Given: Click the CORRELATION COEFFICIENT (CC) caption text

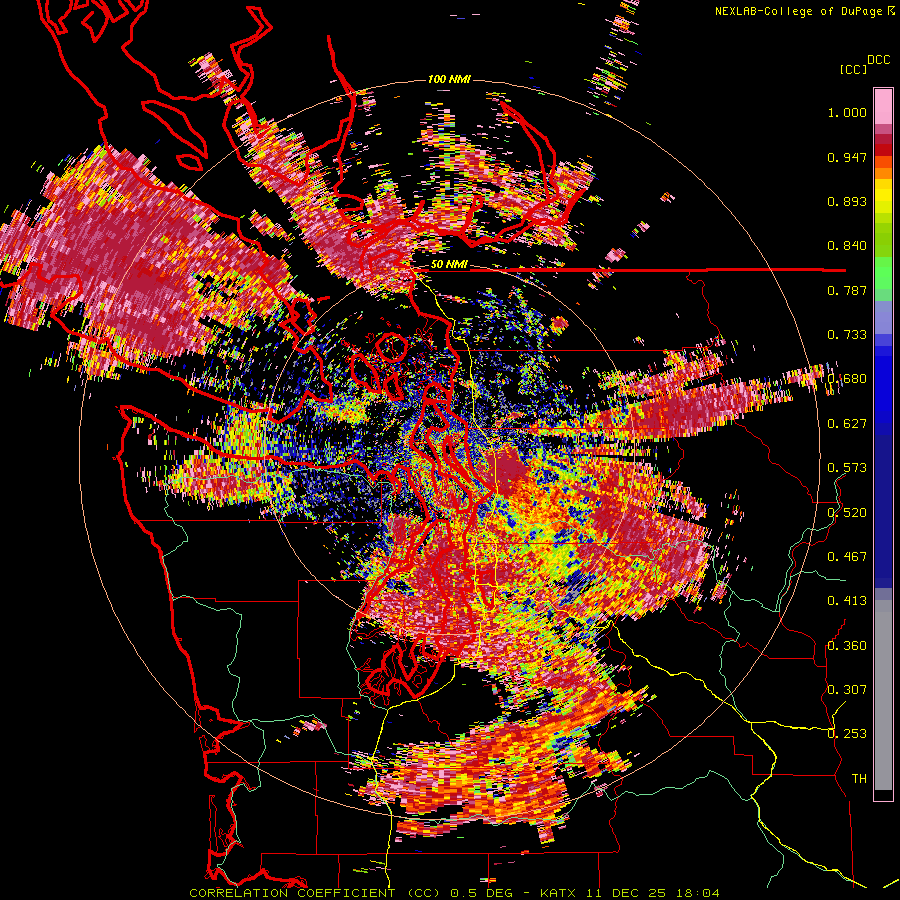Looking at the screenshot, I should click(x=315, y=893).
